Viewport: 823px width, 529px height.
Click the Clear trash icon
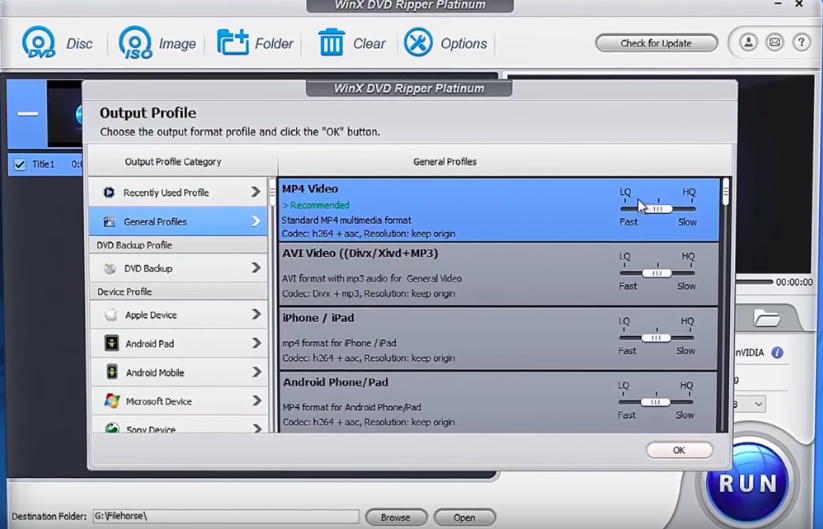[x=331, y=43]
